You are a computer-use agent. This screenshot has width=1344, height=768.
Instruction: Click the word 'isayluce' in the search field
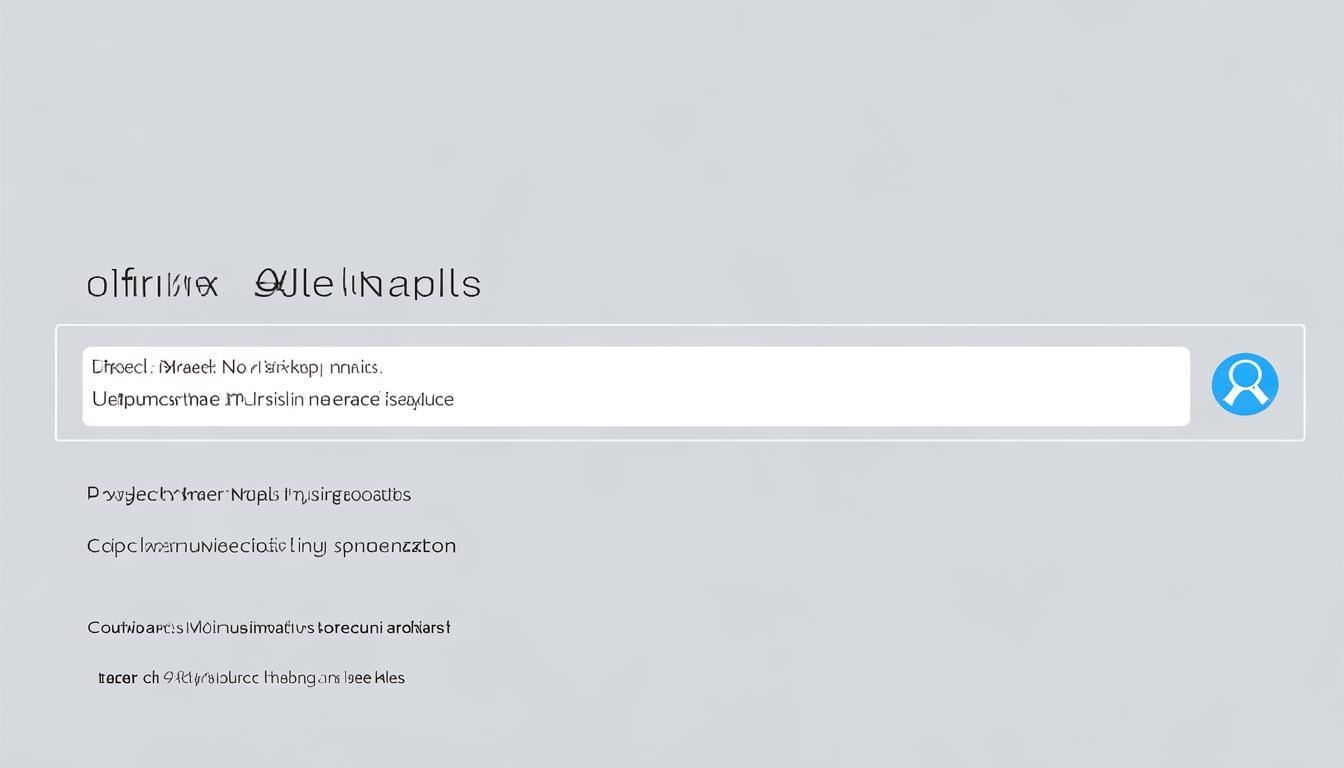tap(419, 399)
